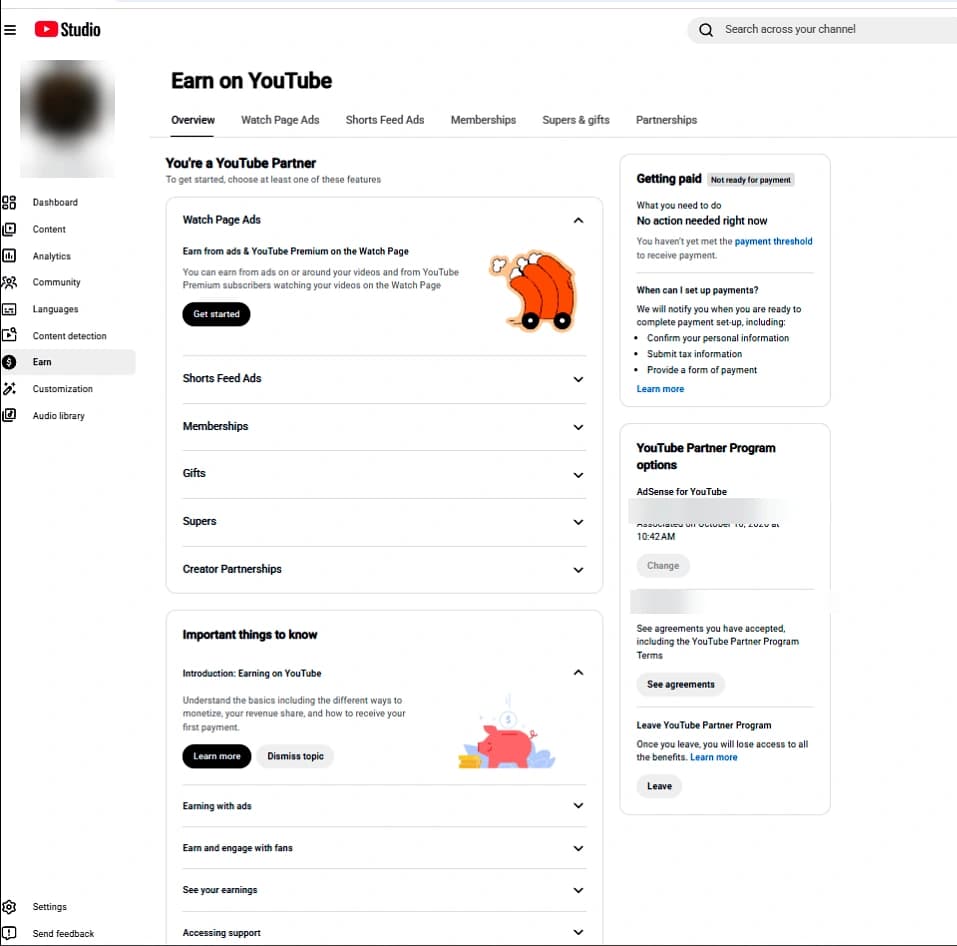The image size is (957, 946).
Task: Switch to the Overview tab
Action: (193, 120)
